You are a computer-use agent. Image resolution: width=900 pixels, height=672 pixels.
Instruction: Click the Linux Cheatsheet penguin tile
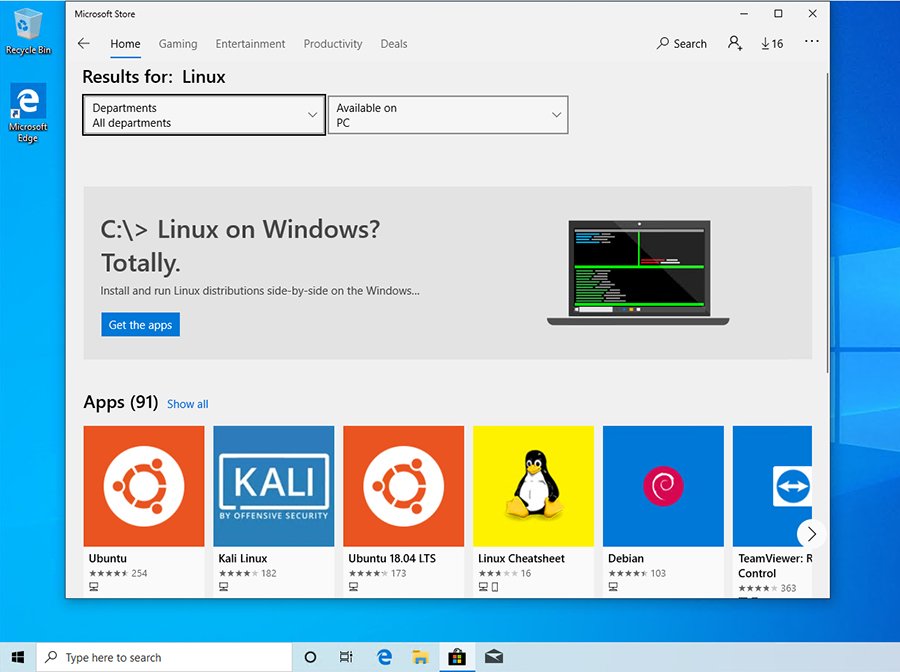tap(533, 485)
